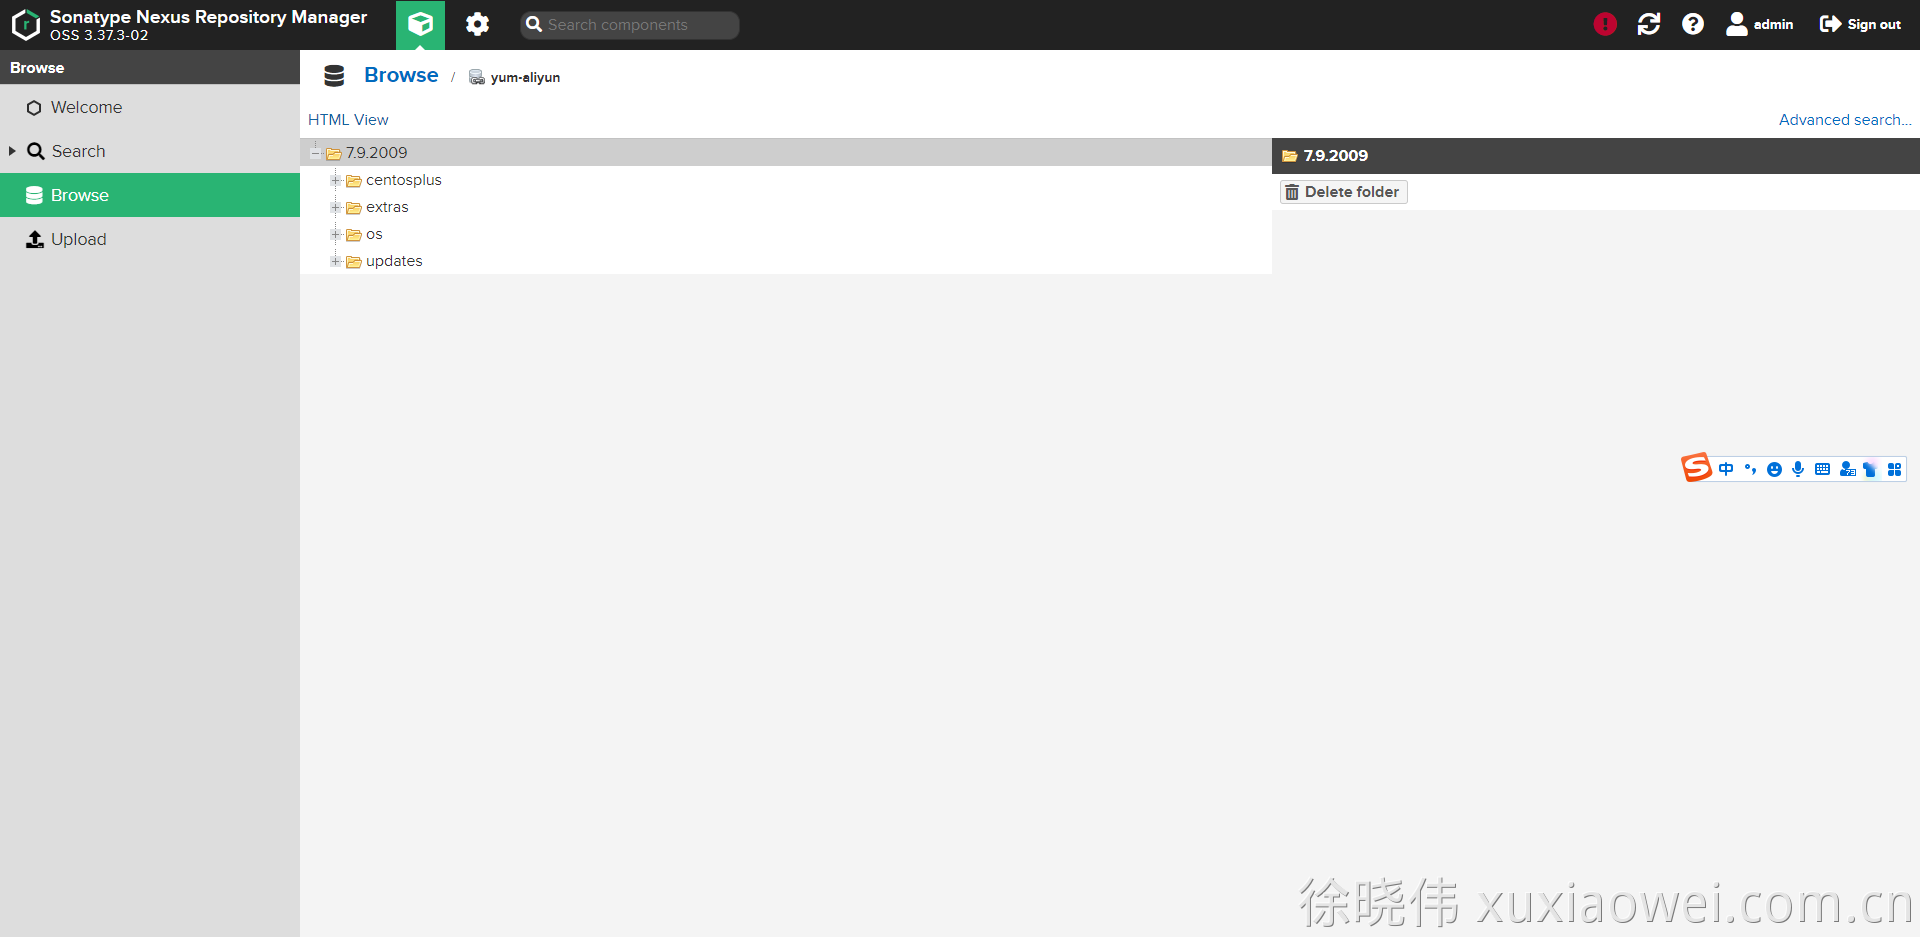Click the microphone icon in IME toolbar

coord(1798,469)
